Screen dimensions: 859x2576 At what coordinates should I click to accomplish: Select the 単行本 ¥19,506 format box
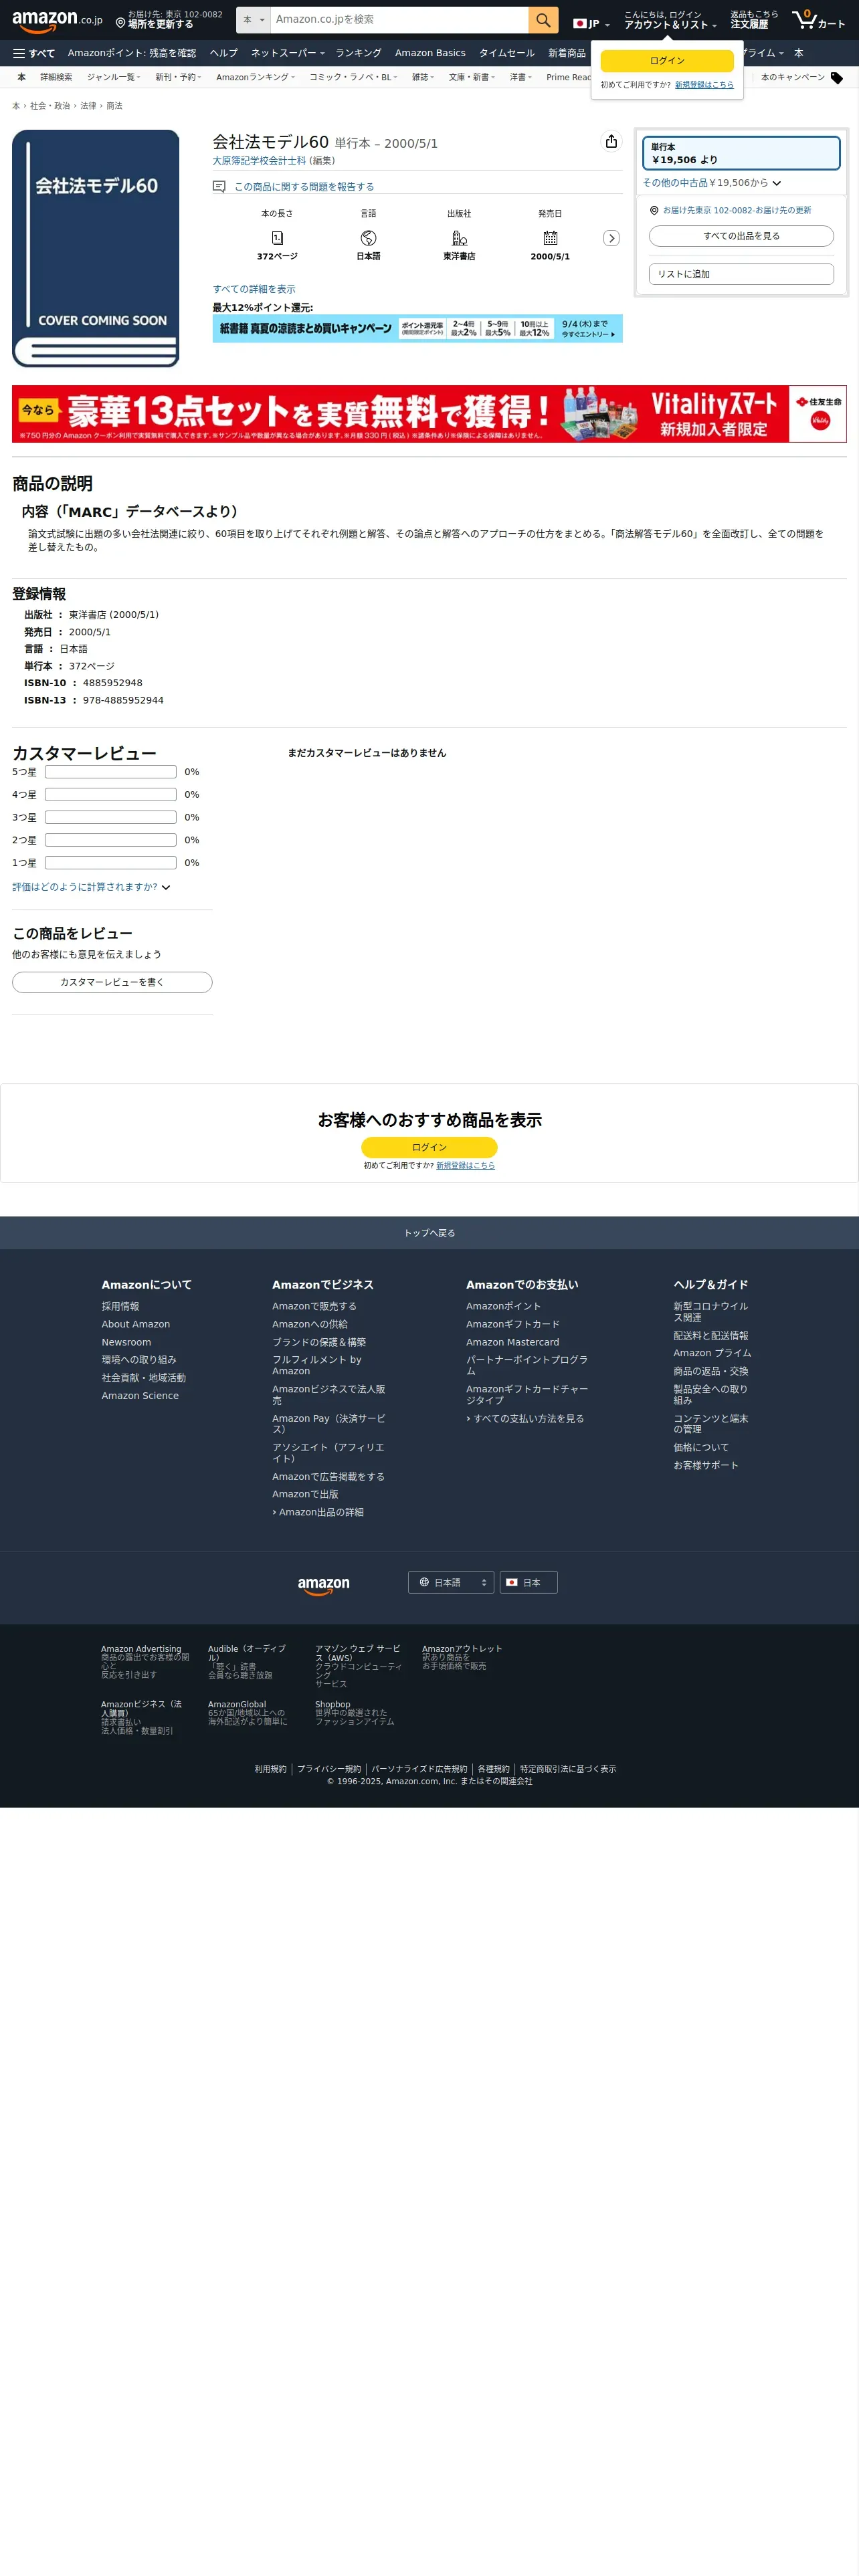(x=741, y=153)
